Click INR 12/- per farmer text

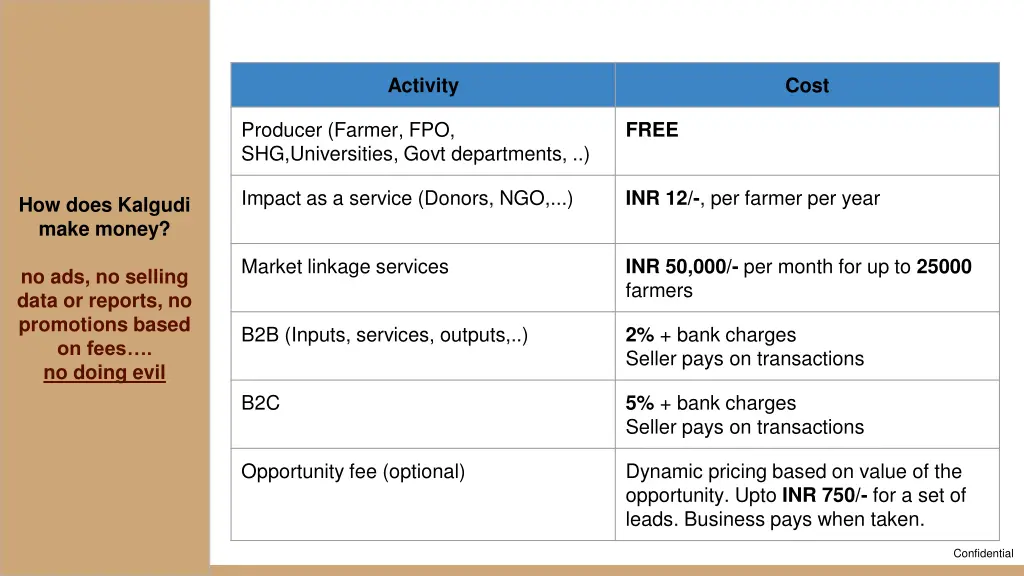click(752, 199)
